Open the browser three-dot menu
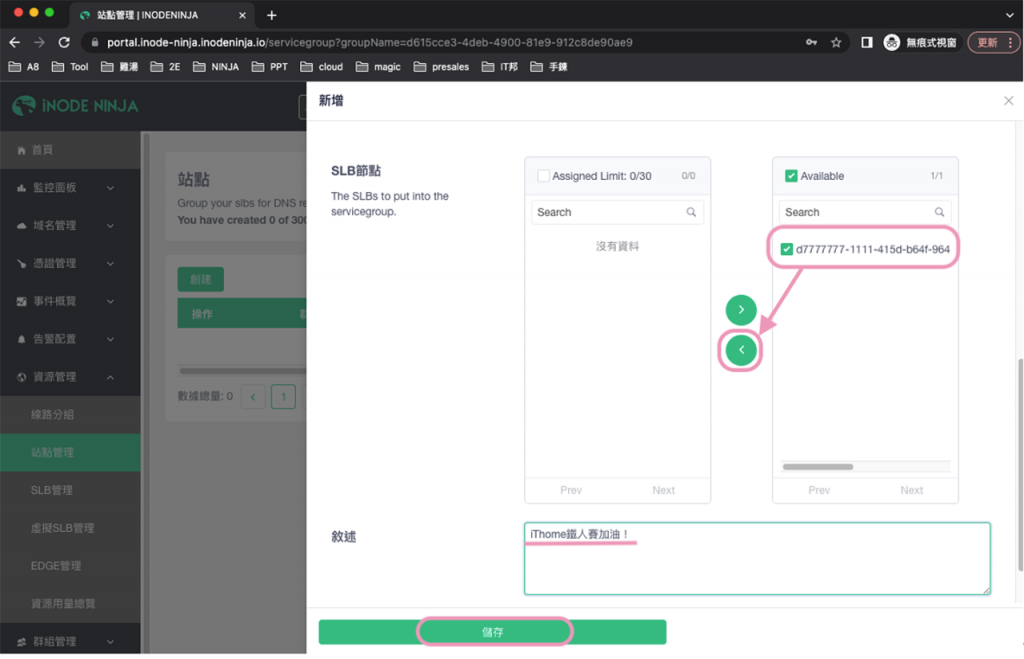 pos(1010,42)
